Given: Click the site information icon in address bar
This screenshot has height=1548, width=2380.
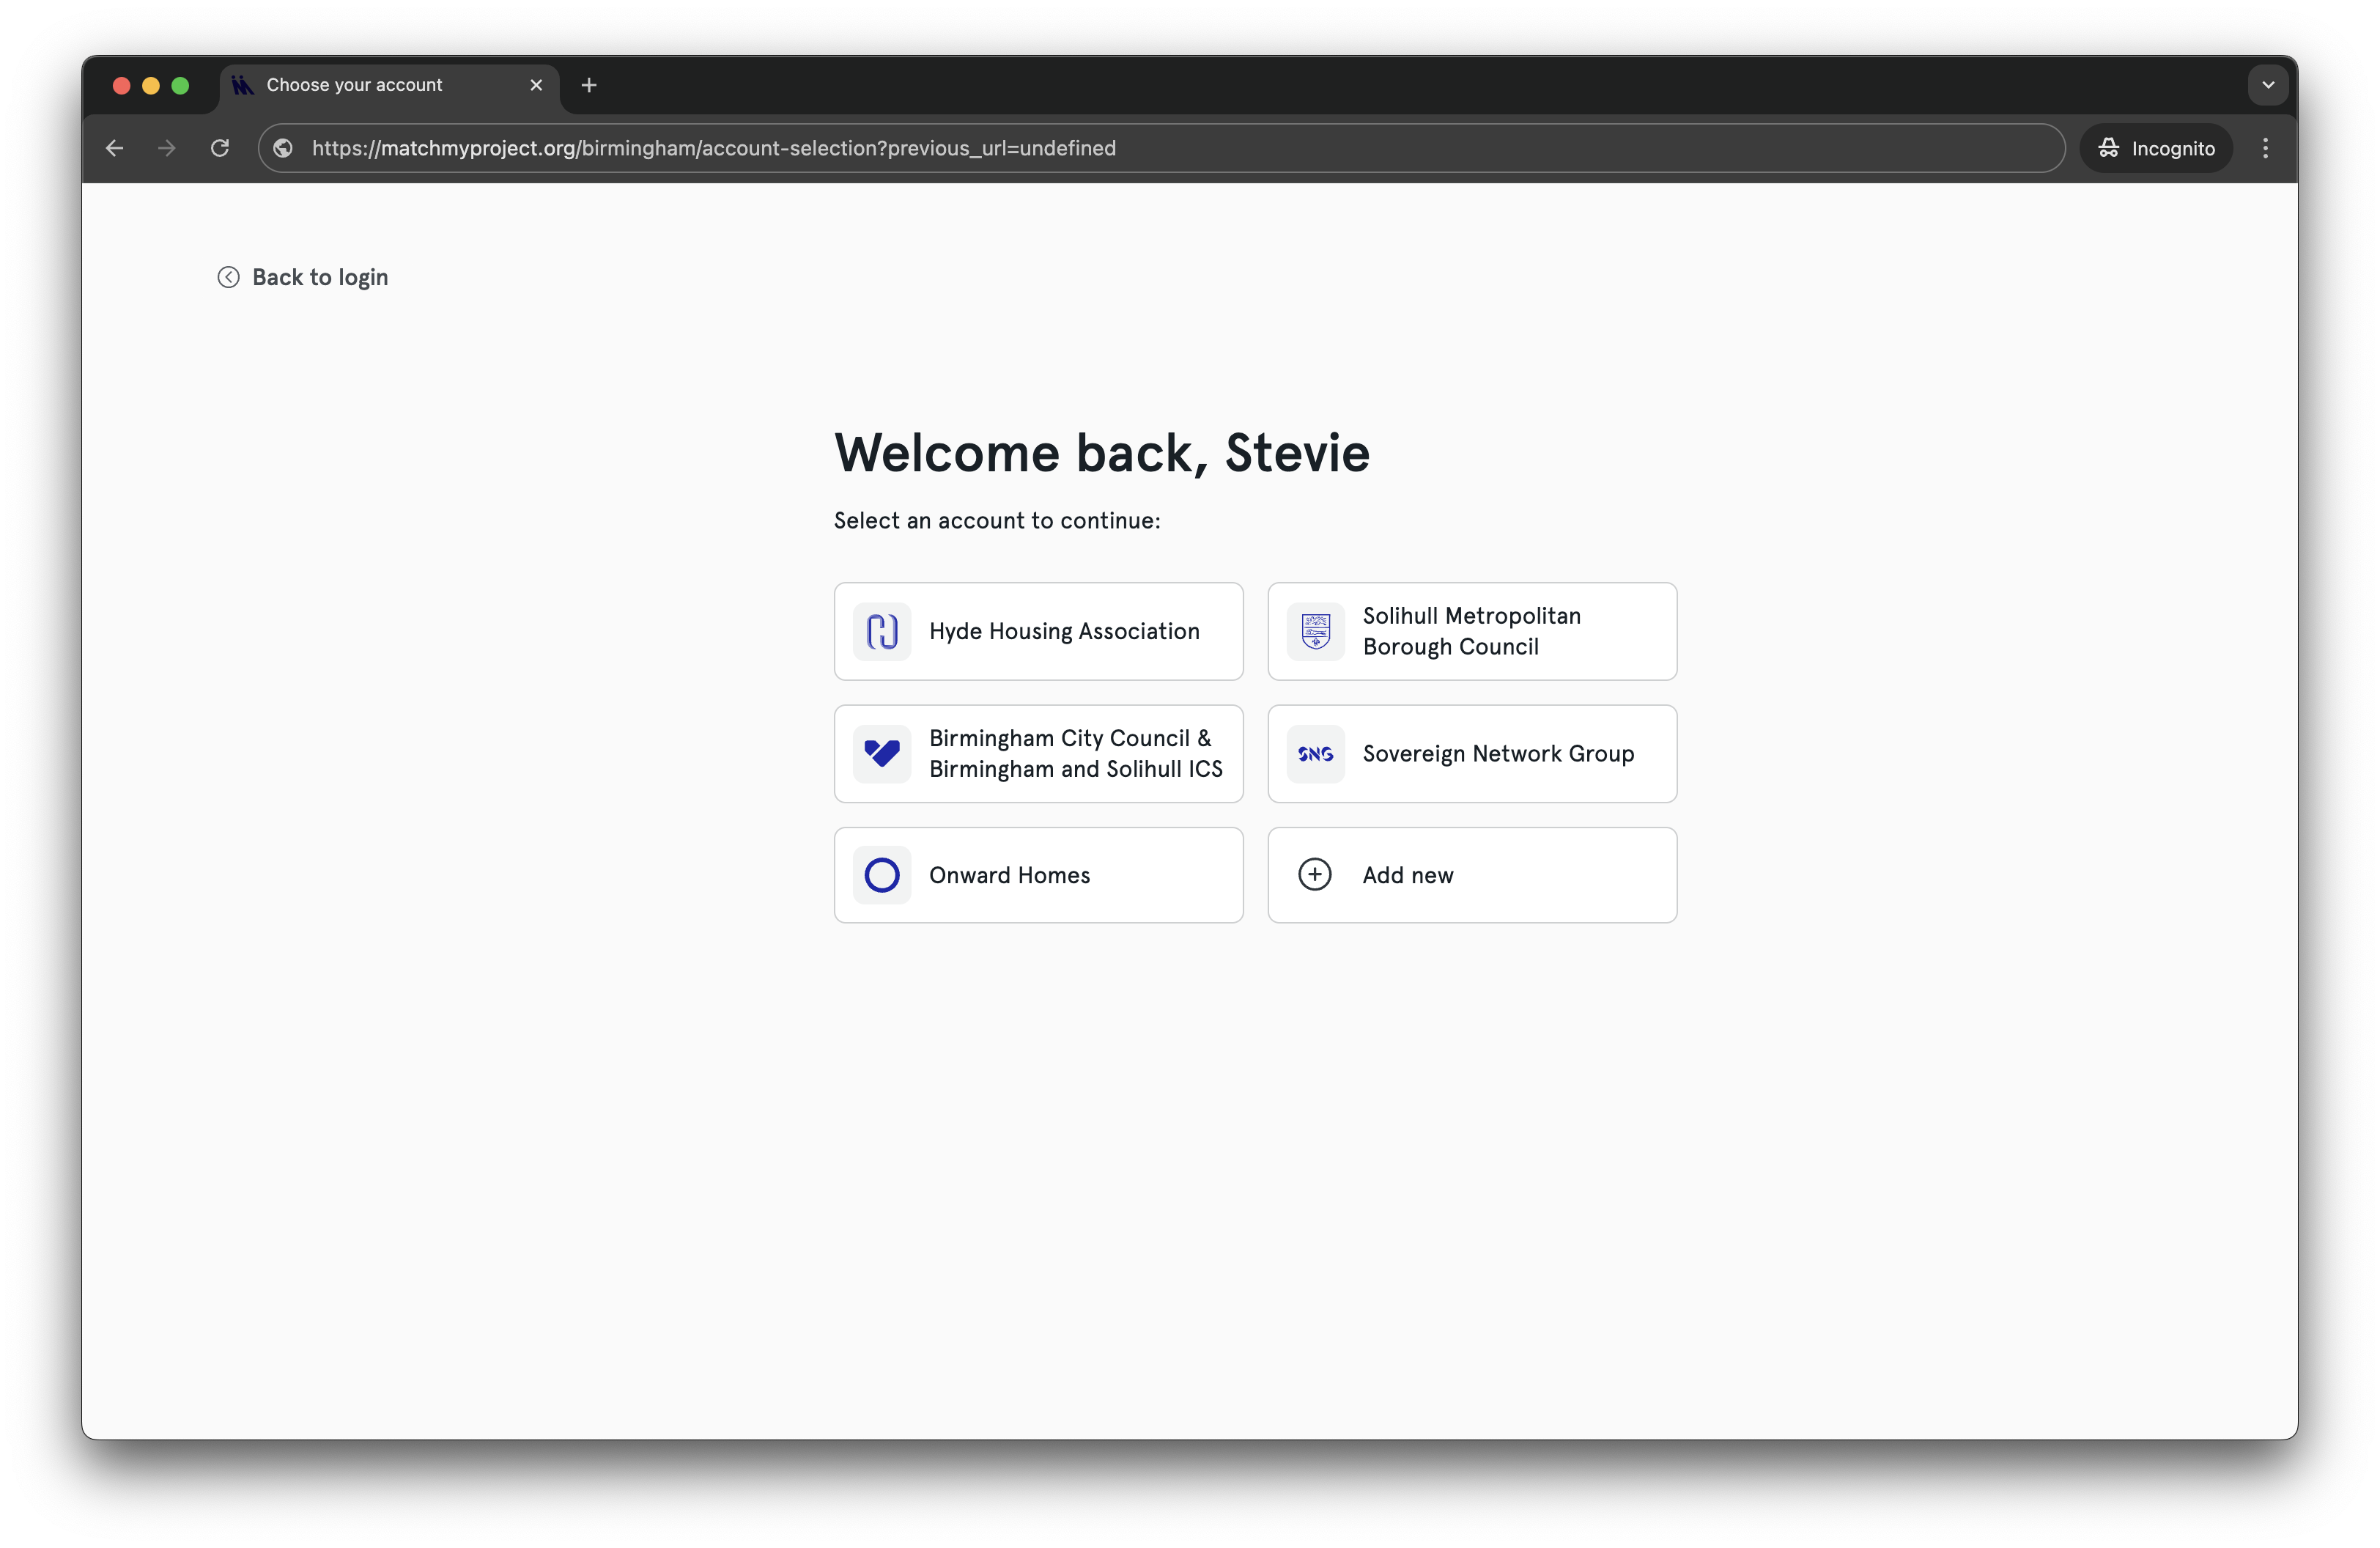Looking at the screenshot, I should pyautogui.click(x=283, y=148).
